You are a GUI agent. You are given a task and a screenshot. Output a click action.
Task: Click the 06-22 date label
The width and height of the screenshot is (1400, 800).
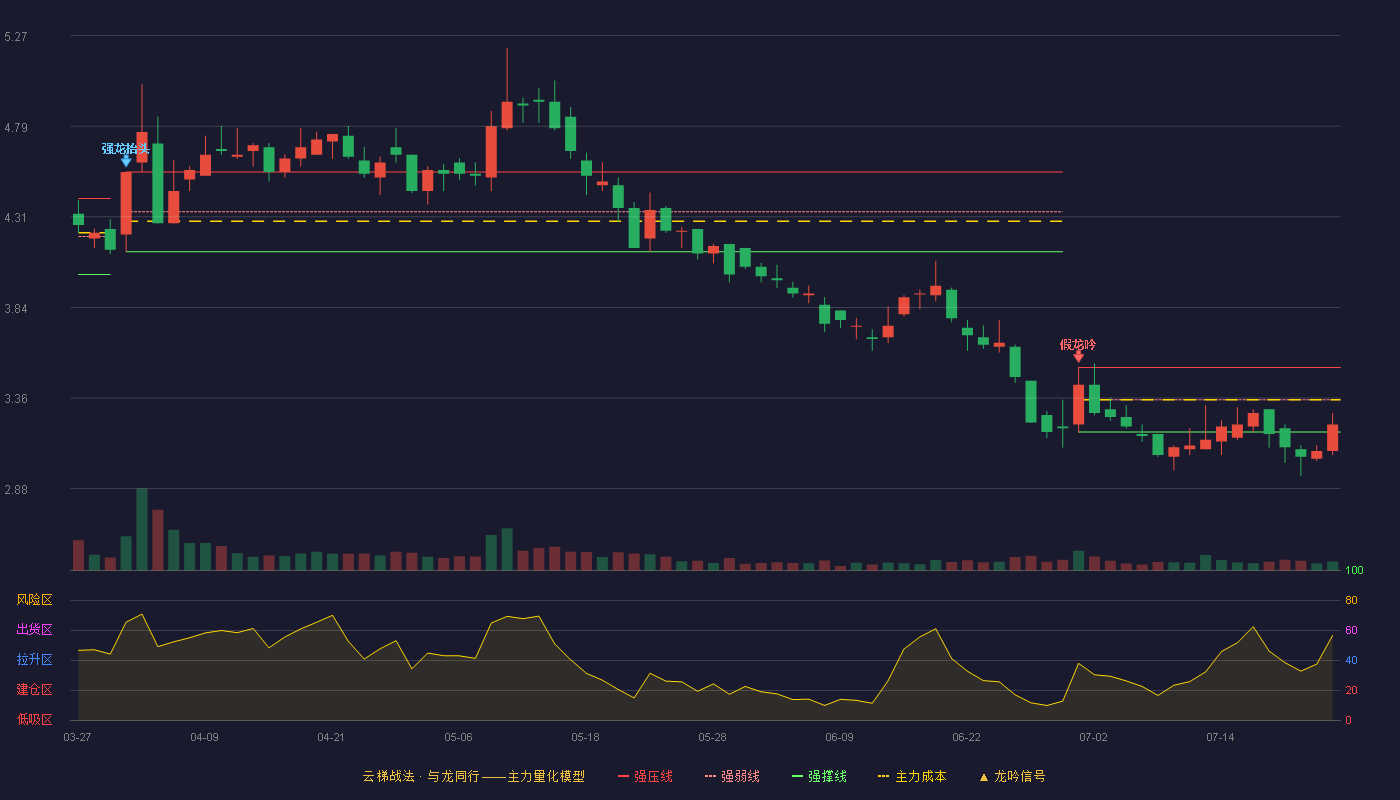click(966, 737)
